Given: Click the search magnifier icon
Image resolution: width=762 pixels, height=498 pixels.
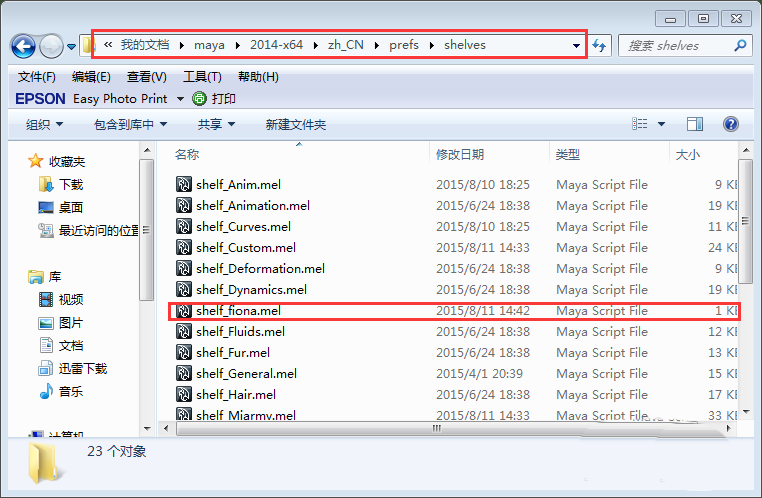Looking at the screenshot, I should pos(740,46).
